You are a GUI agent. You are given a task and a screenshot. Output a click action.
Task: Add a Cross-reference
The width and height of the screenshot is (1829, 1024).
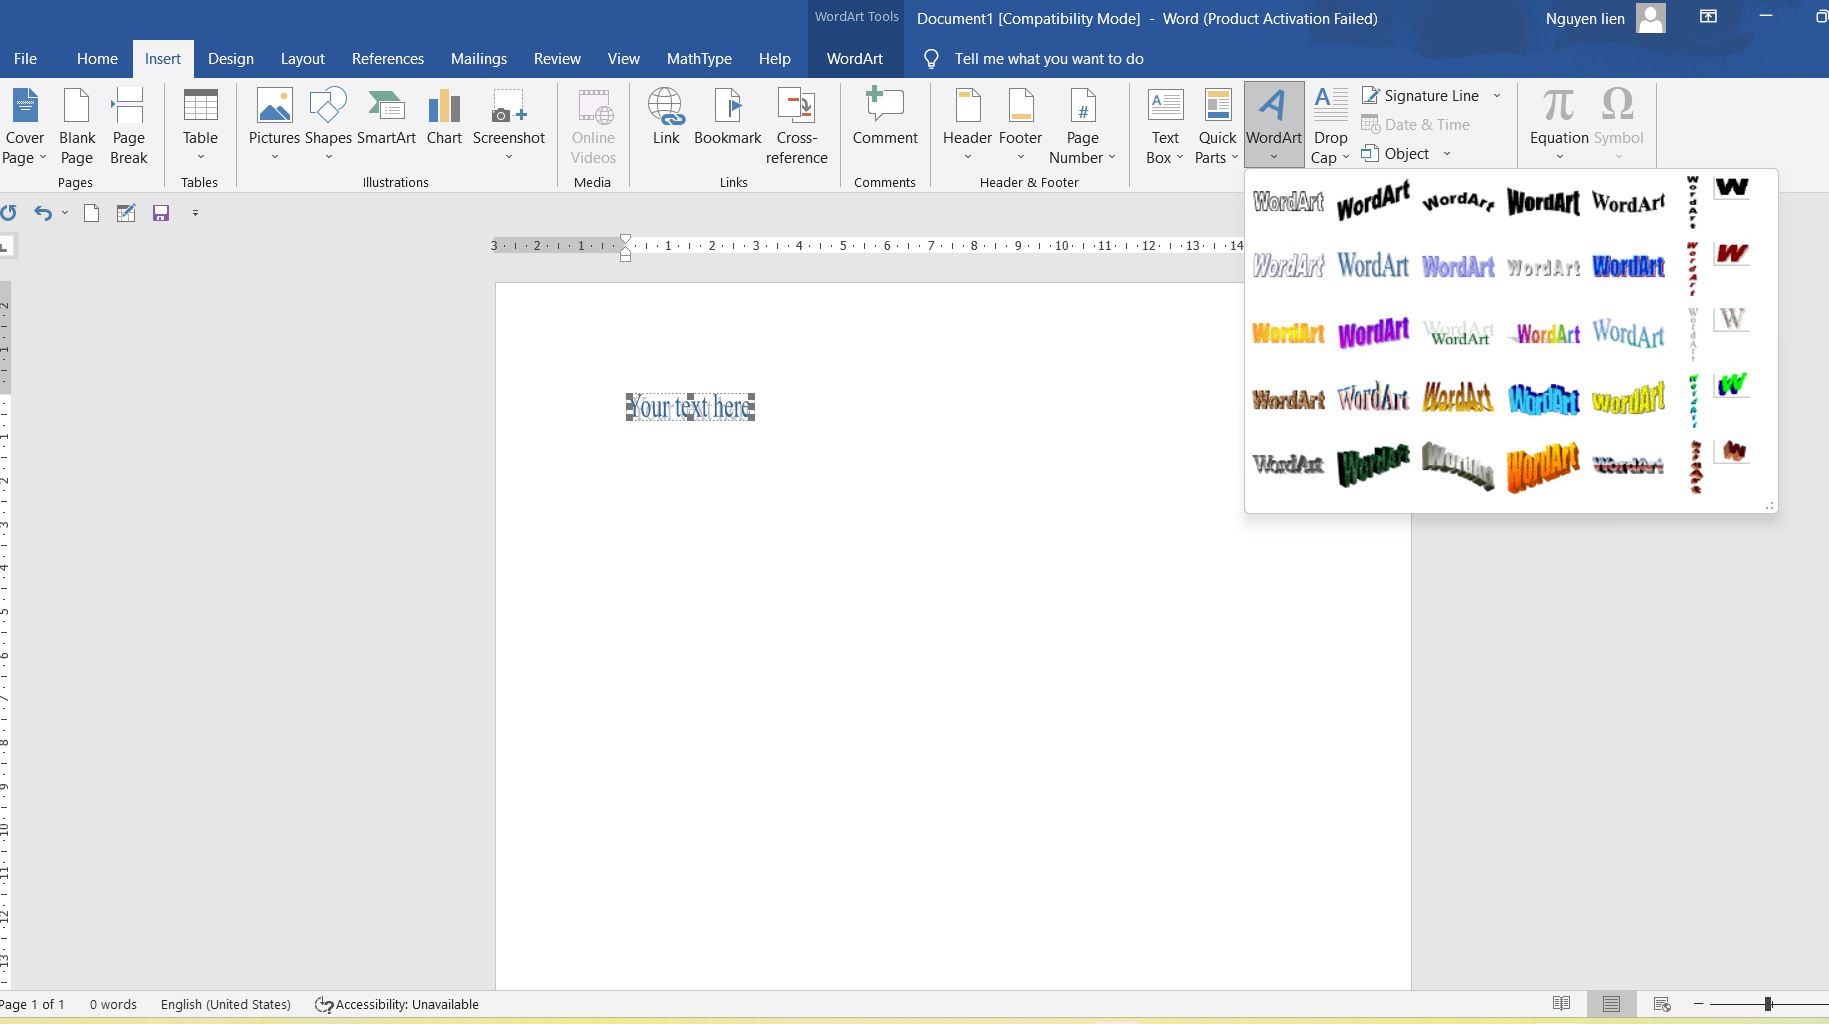point(796,127)
